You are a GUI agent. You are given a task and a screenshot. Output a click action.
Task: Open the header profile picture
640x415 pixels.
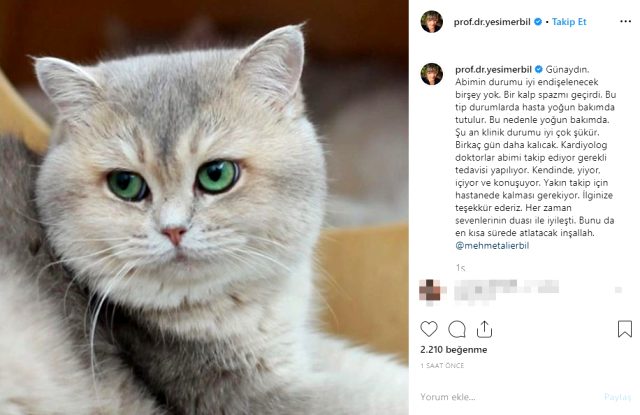431,21
